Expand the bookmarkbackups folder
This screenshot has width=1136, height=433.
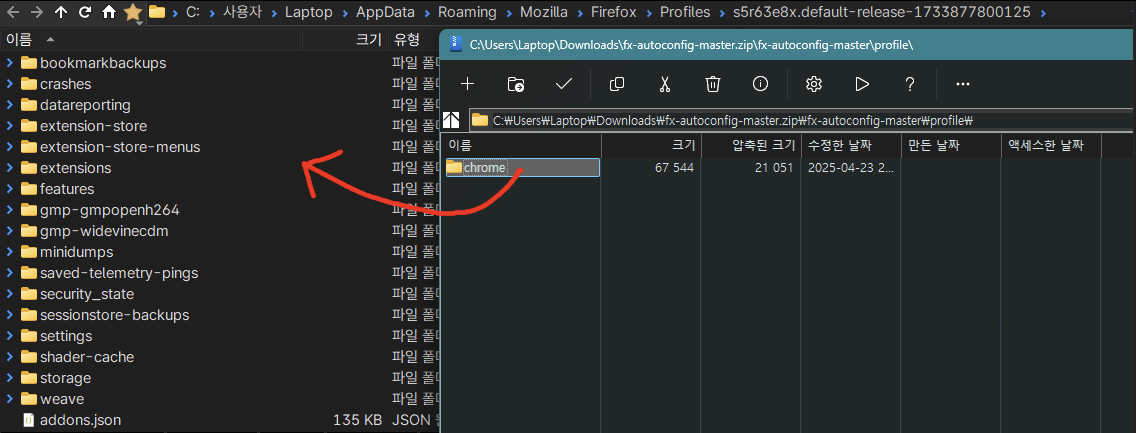pos(9,63)
